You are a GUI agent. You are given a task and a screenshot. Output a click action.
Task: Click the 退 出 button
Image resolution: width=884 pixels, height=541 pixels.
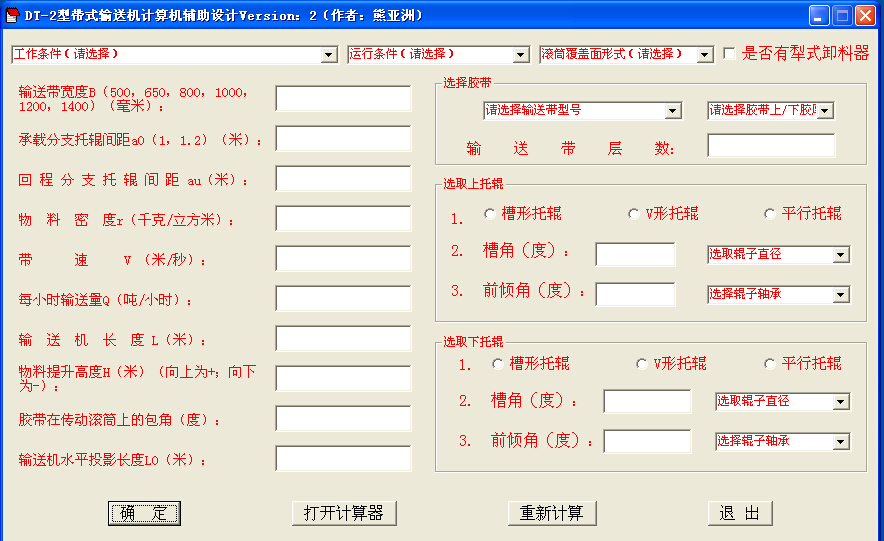point(740,513)
